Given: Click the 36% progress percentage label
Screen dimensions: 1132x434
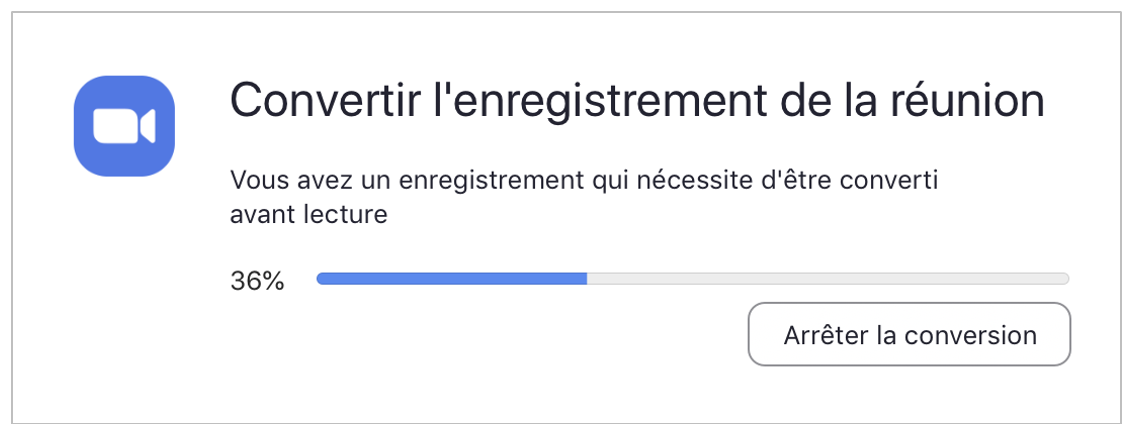Looking at the screenshot, I should pos(257,281).
